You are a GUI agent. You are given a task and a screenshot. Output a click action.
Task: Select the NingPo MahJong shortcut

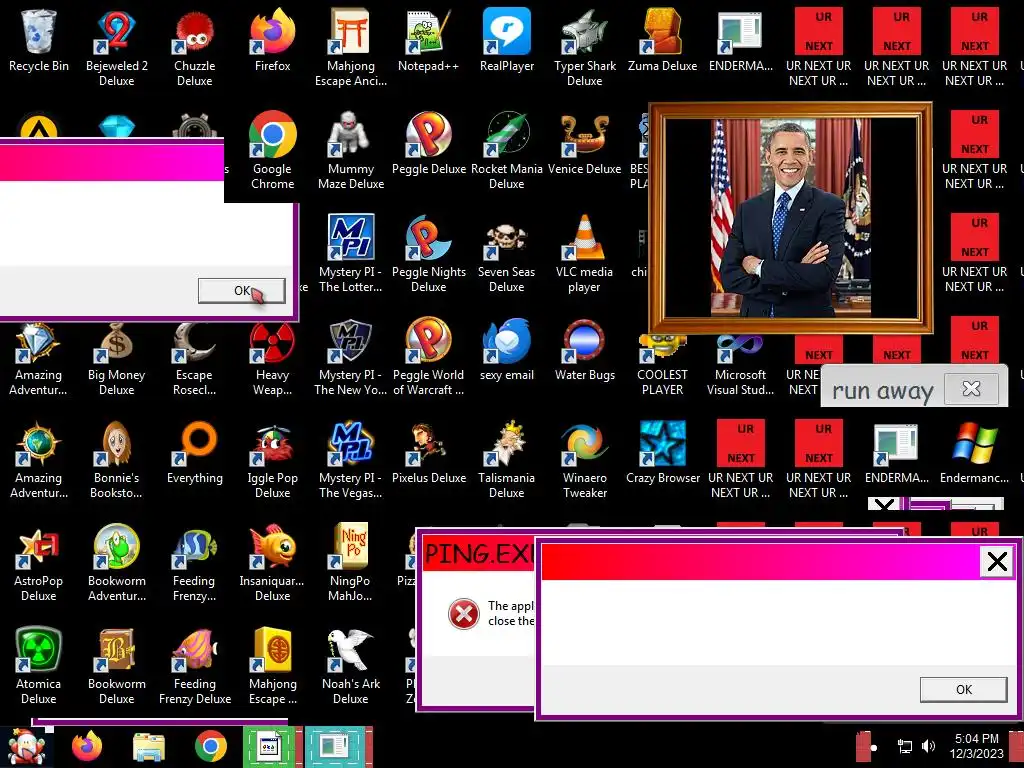[351, 564]
